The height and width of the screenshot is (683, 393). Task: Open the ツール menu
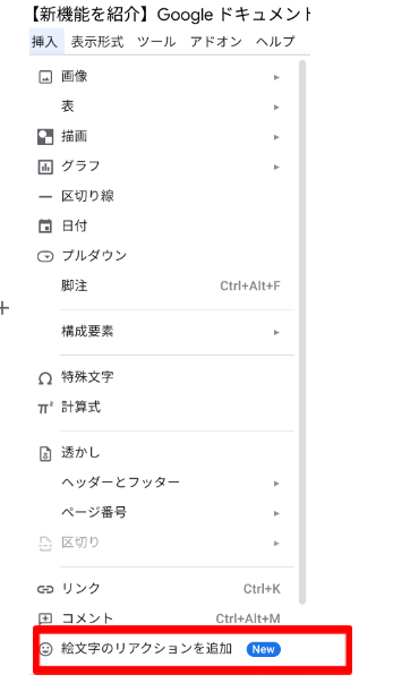pos(156,42)
